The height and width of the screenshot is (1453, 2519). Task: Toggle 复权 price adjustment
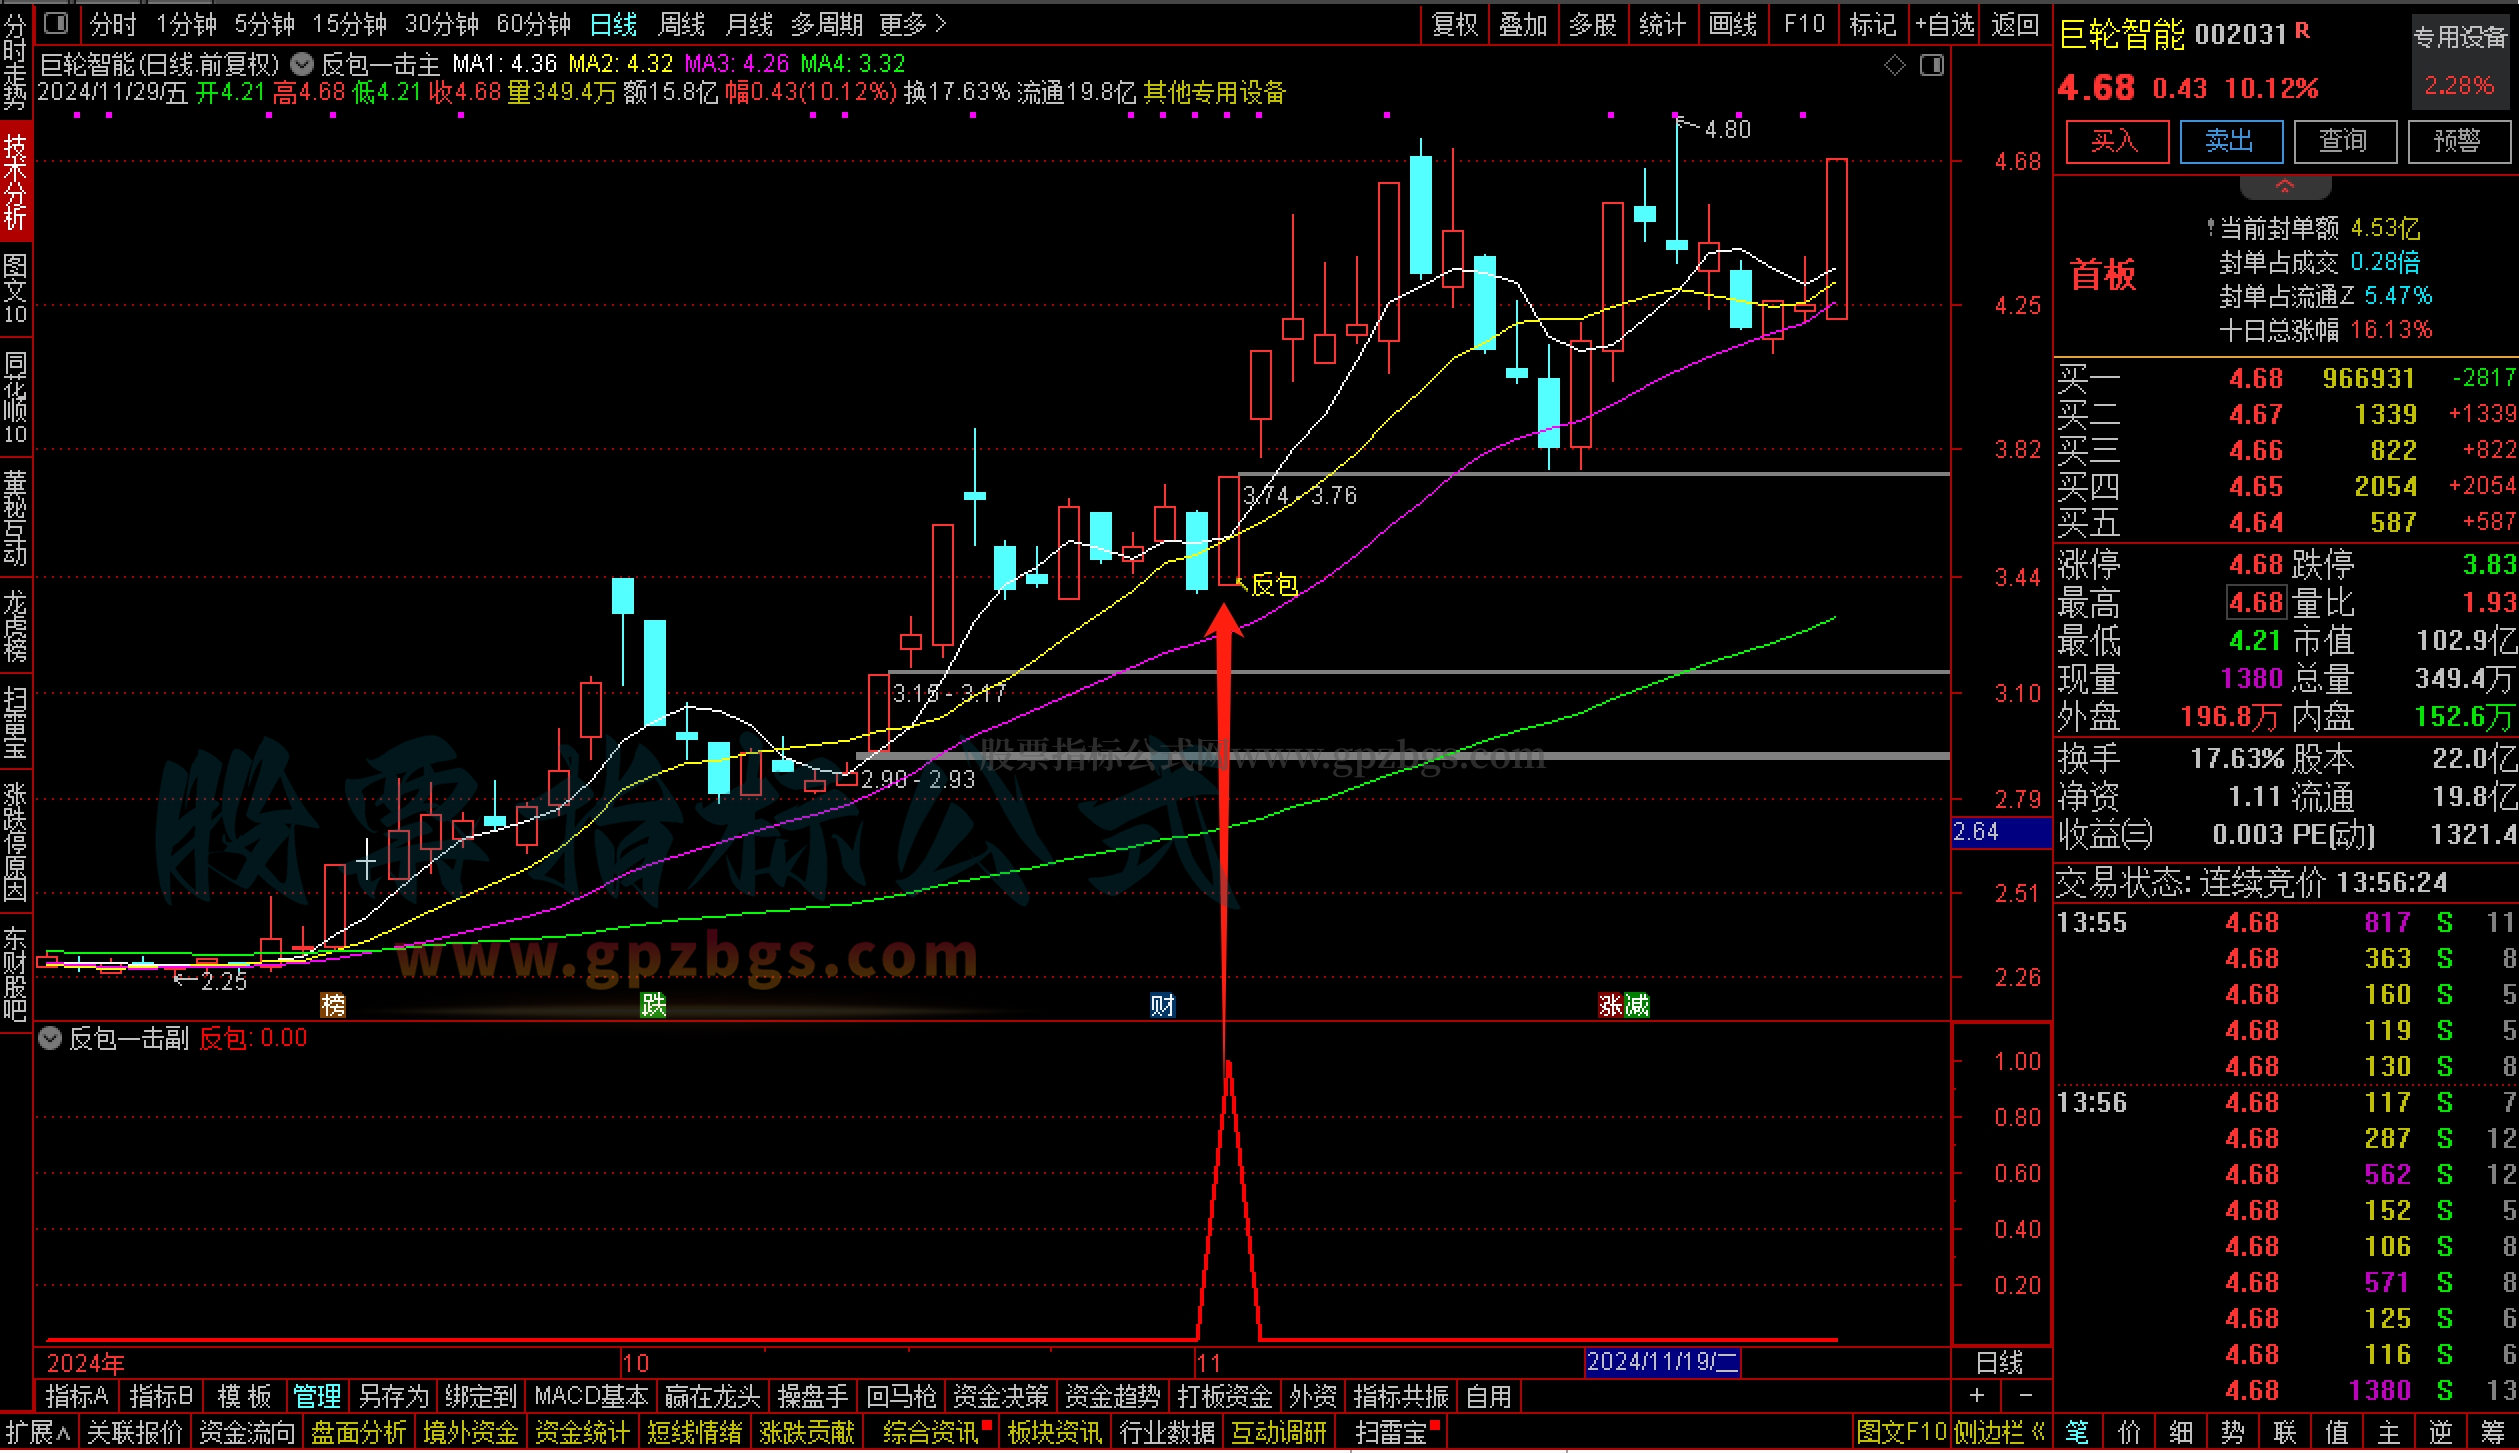[1454, 23]
